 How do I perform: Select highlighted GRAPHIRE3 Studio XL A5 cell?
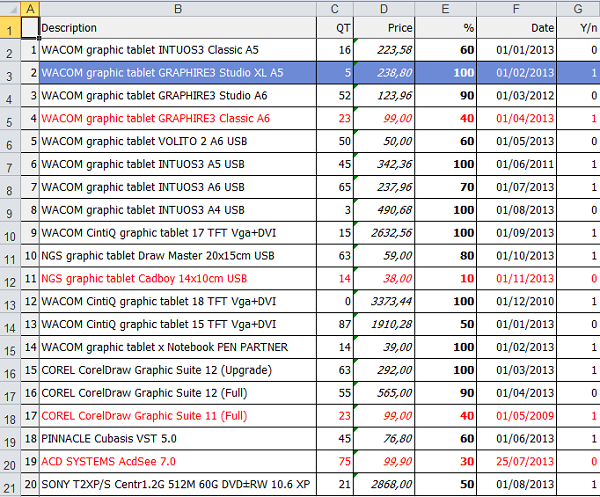177,73
